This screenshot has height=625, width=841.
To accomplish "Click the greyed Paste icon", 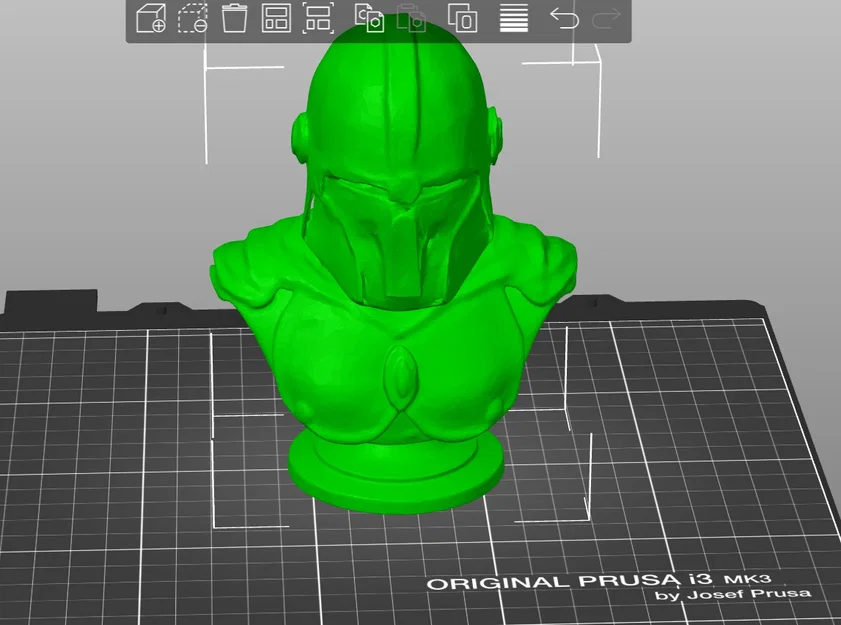I will click(x=411, y=18).
